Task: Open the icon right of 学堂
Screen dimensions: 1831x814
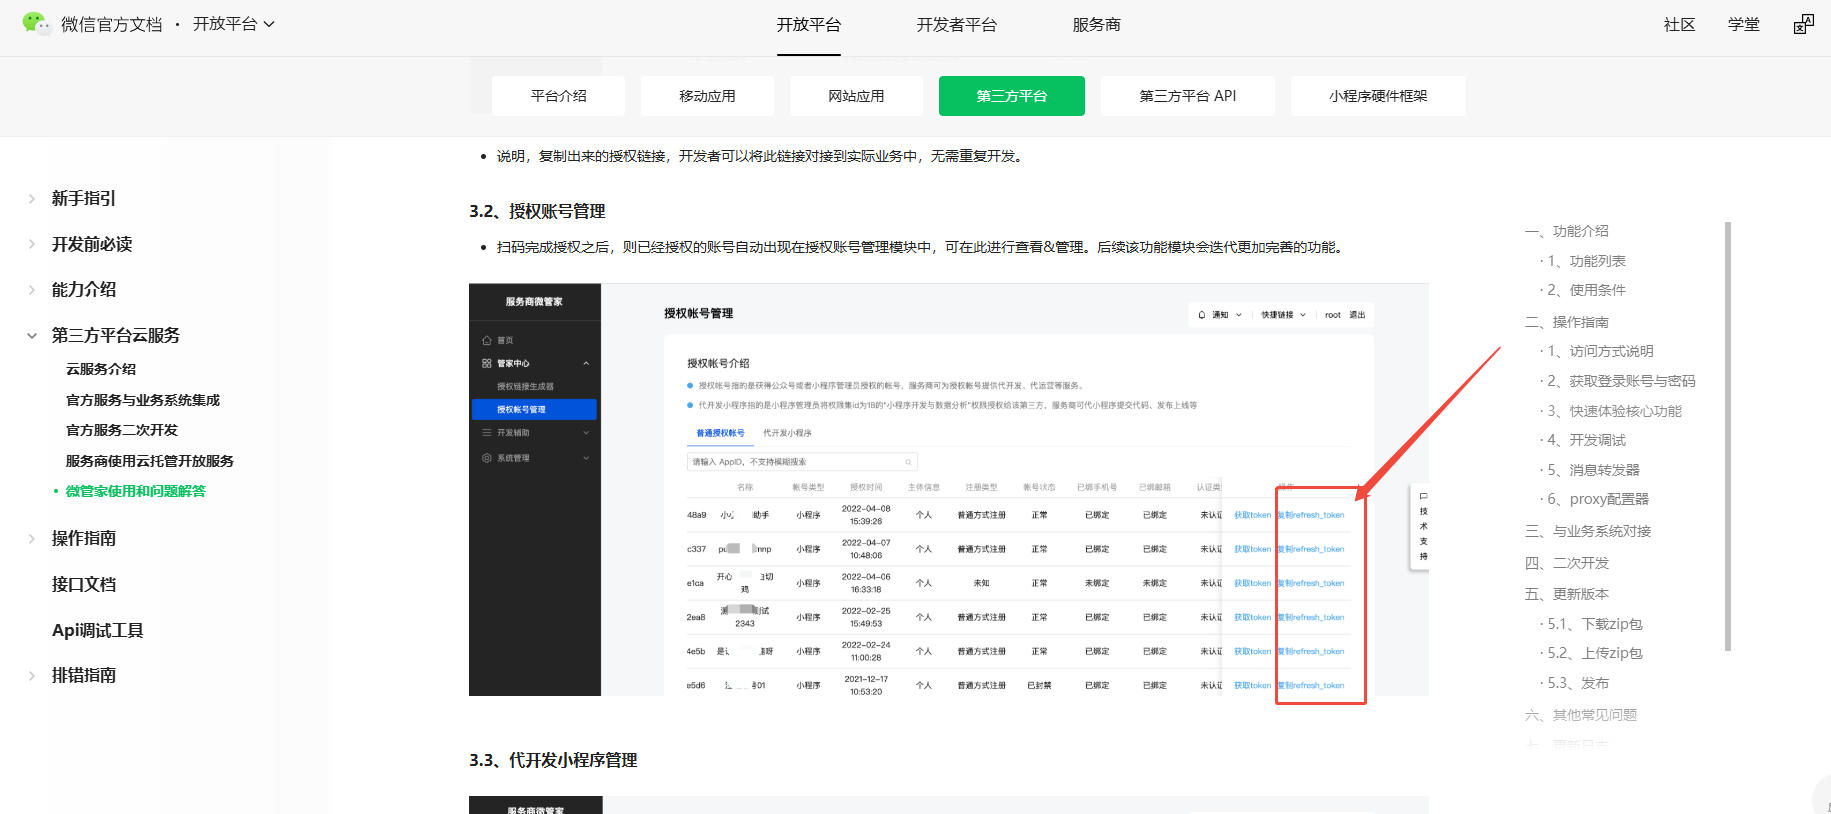Action: [1803, 24]
